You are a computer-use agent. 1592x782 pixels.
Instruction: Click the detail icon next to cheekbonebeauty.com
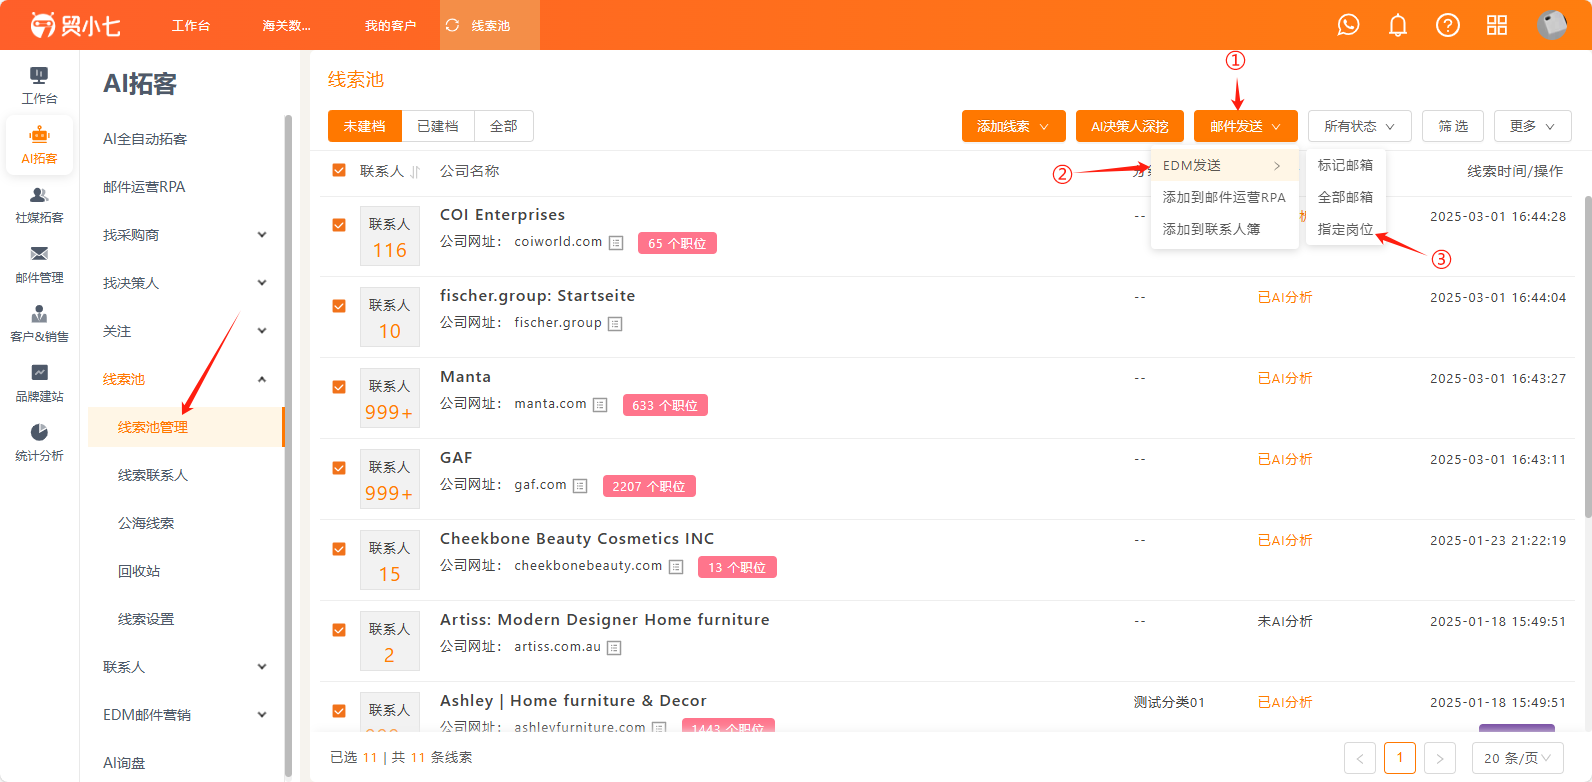[x=676, y=567]
